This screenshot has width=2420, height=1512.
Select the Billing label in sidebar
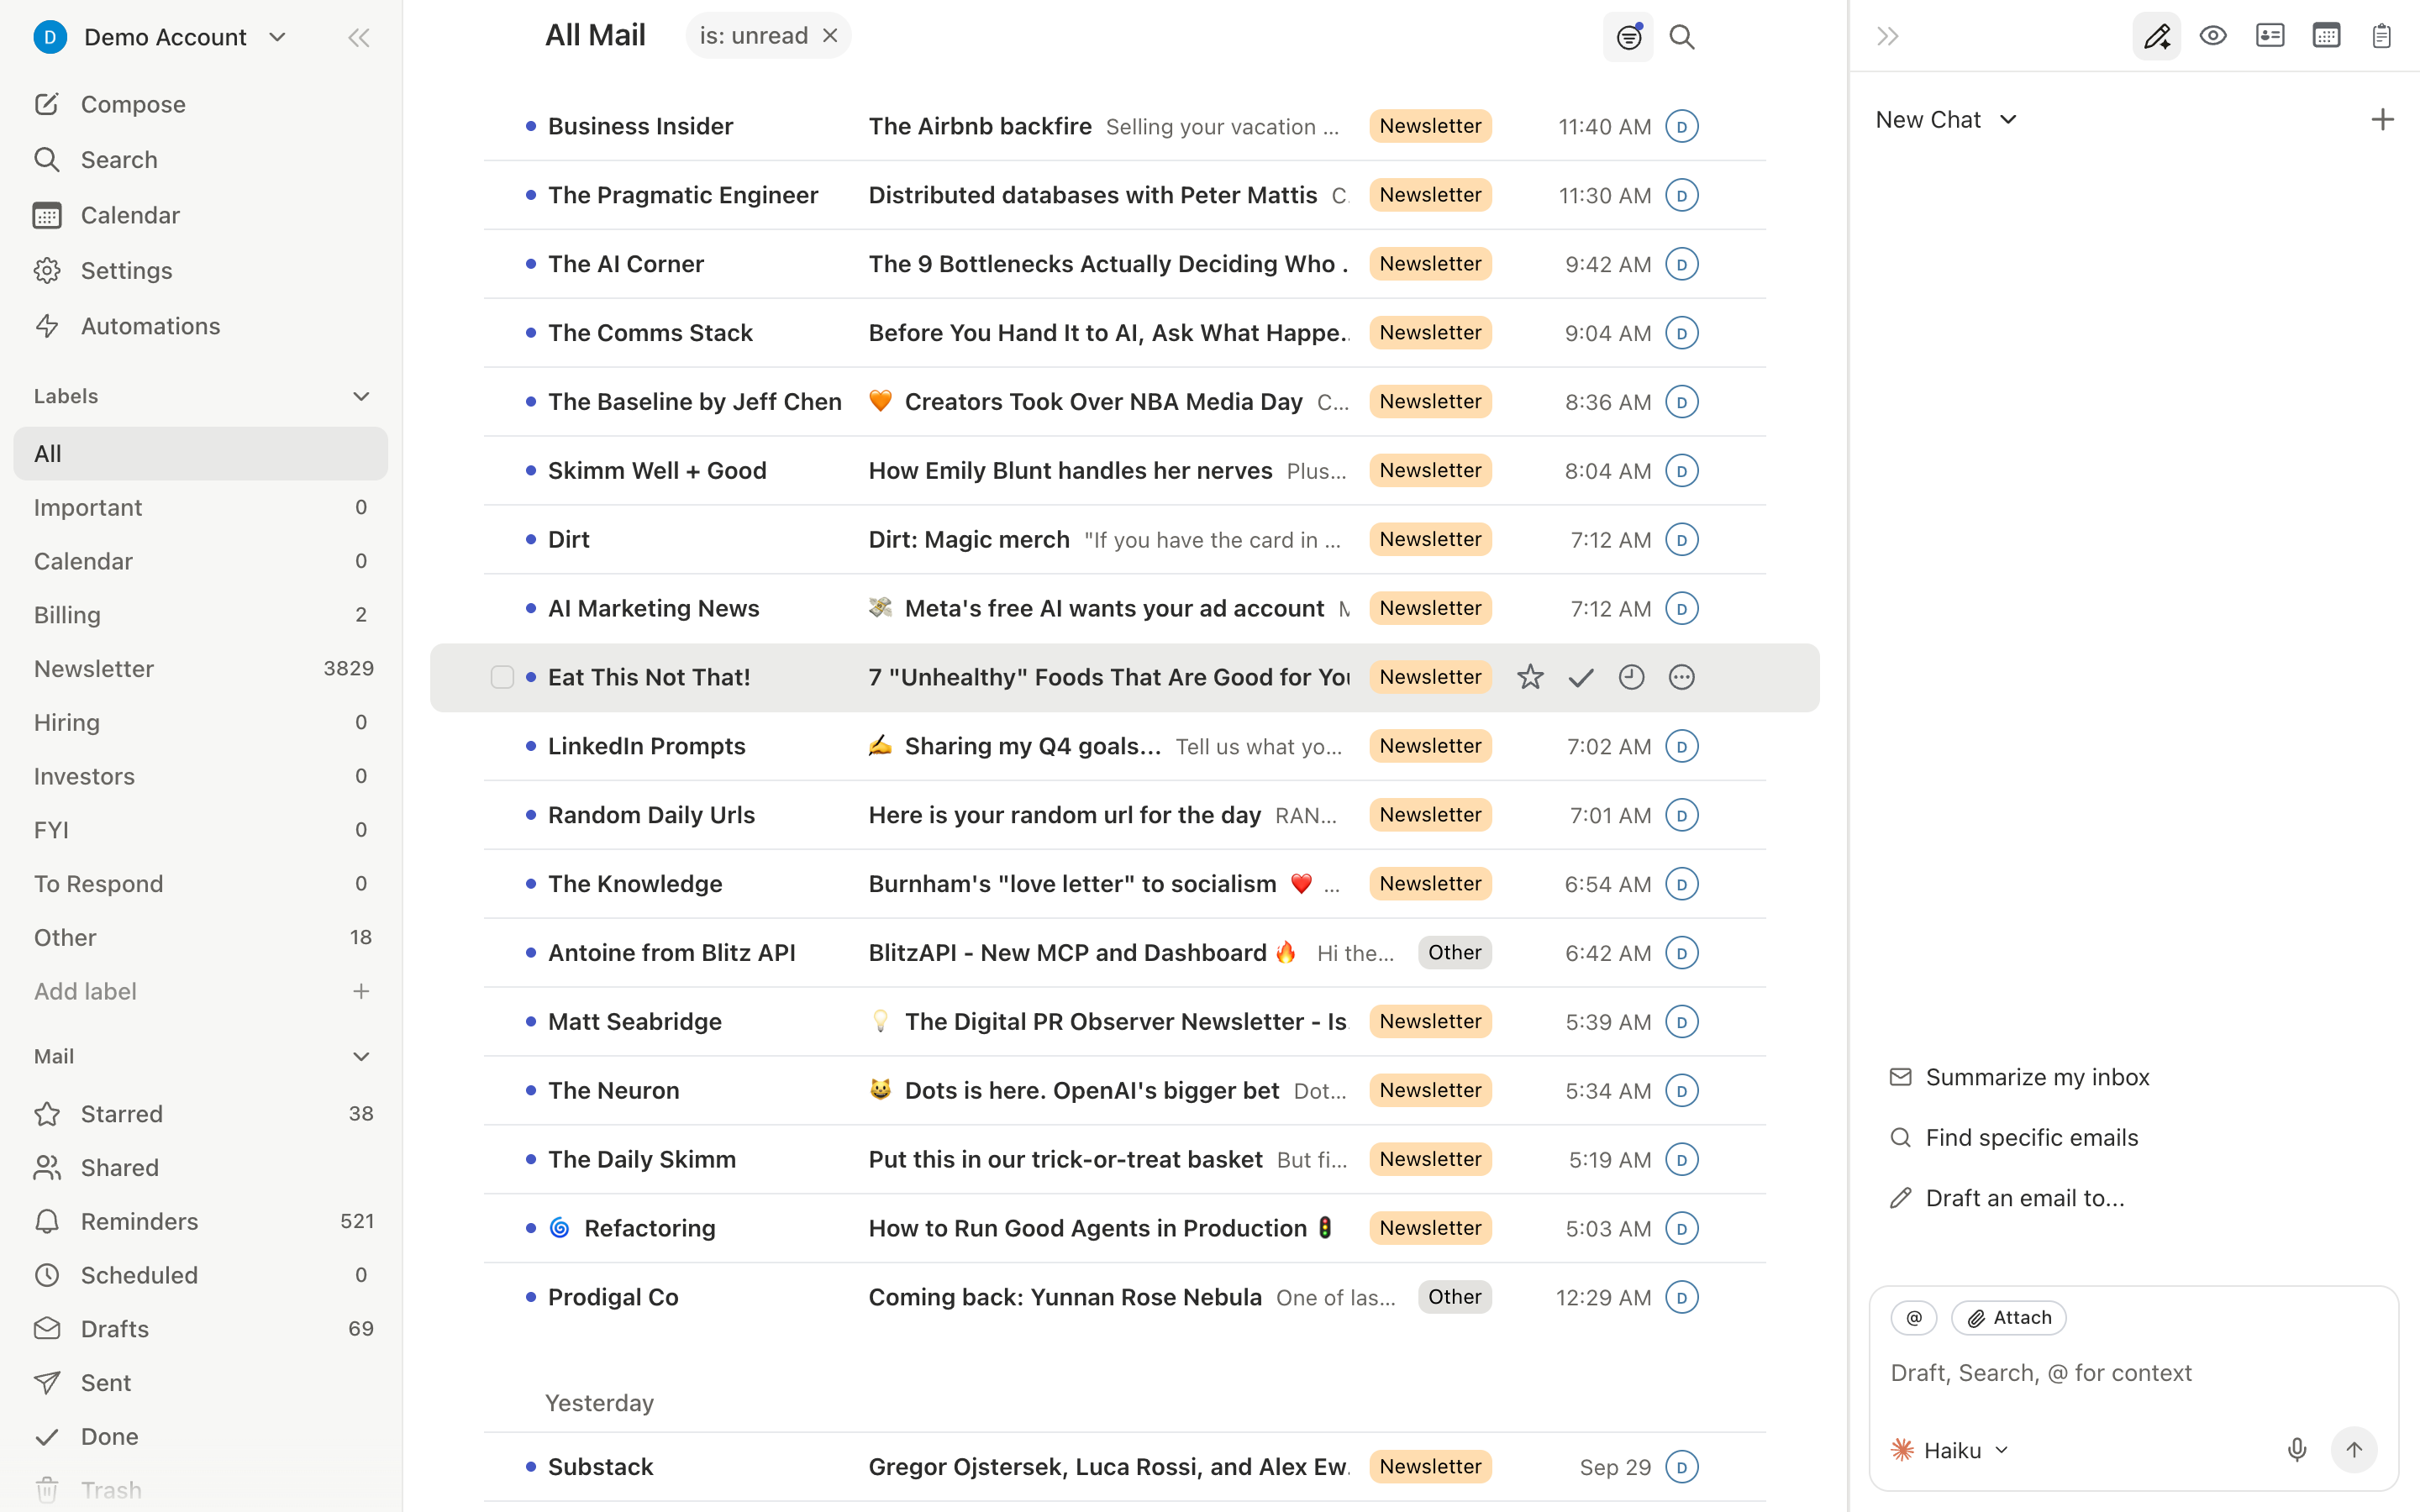[x=201, y=615]
